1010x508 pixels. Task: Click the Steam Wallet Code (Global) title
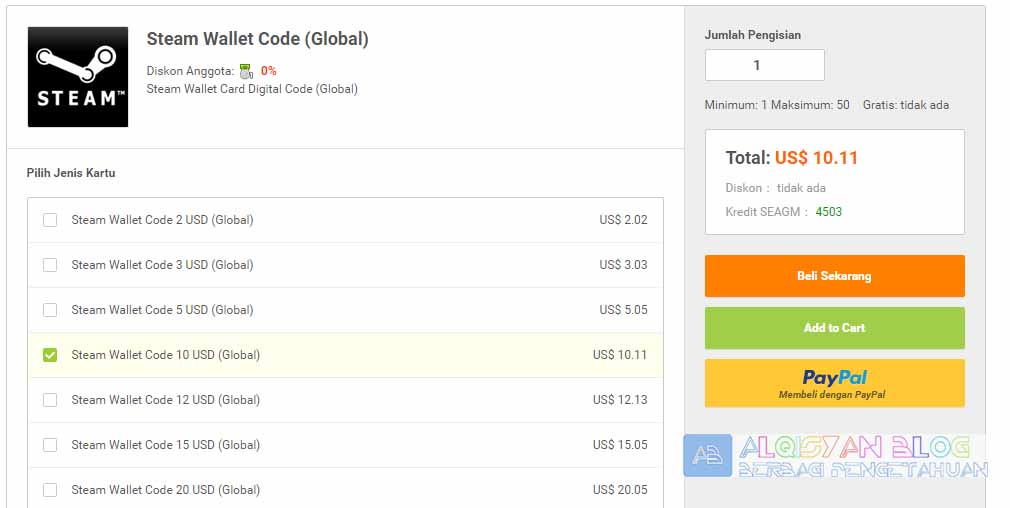(x=257, y=39)
